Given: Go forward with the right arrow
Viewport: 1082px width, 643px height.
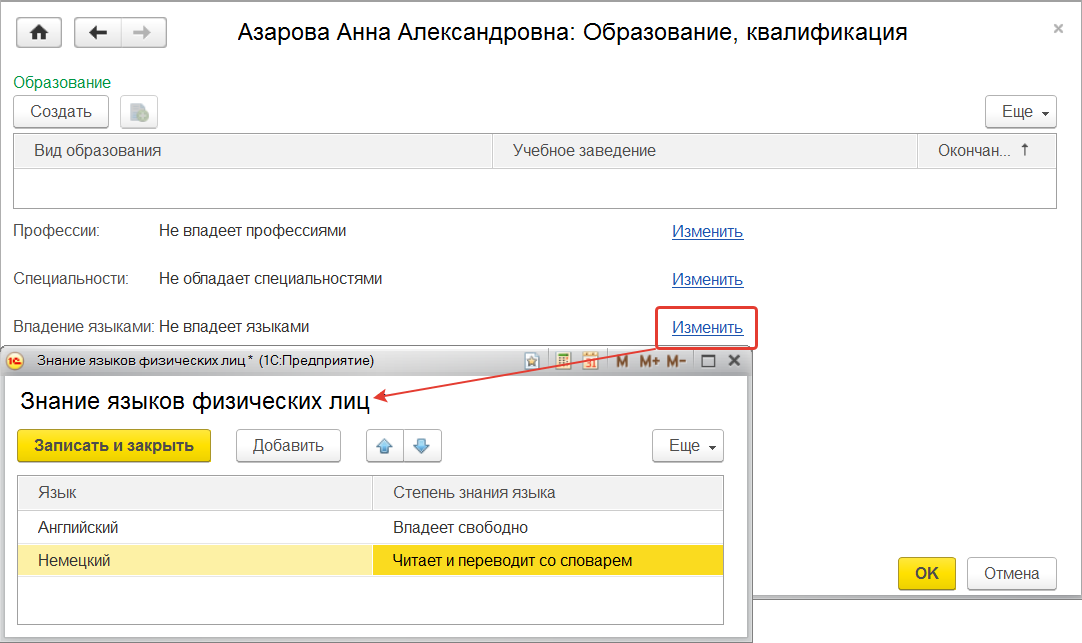Looking at the screenshot, I should point(143,33).
